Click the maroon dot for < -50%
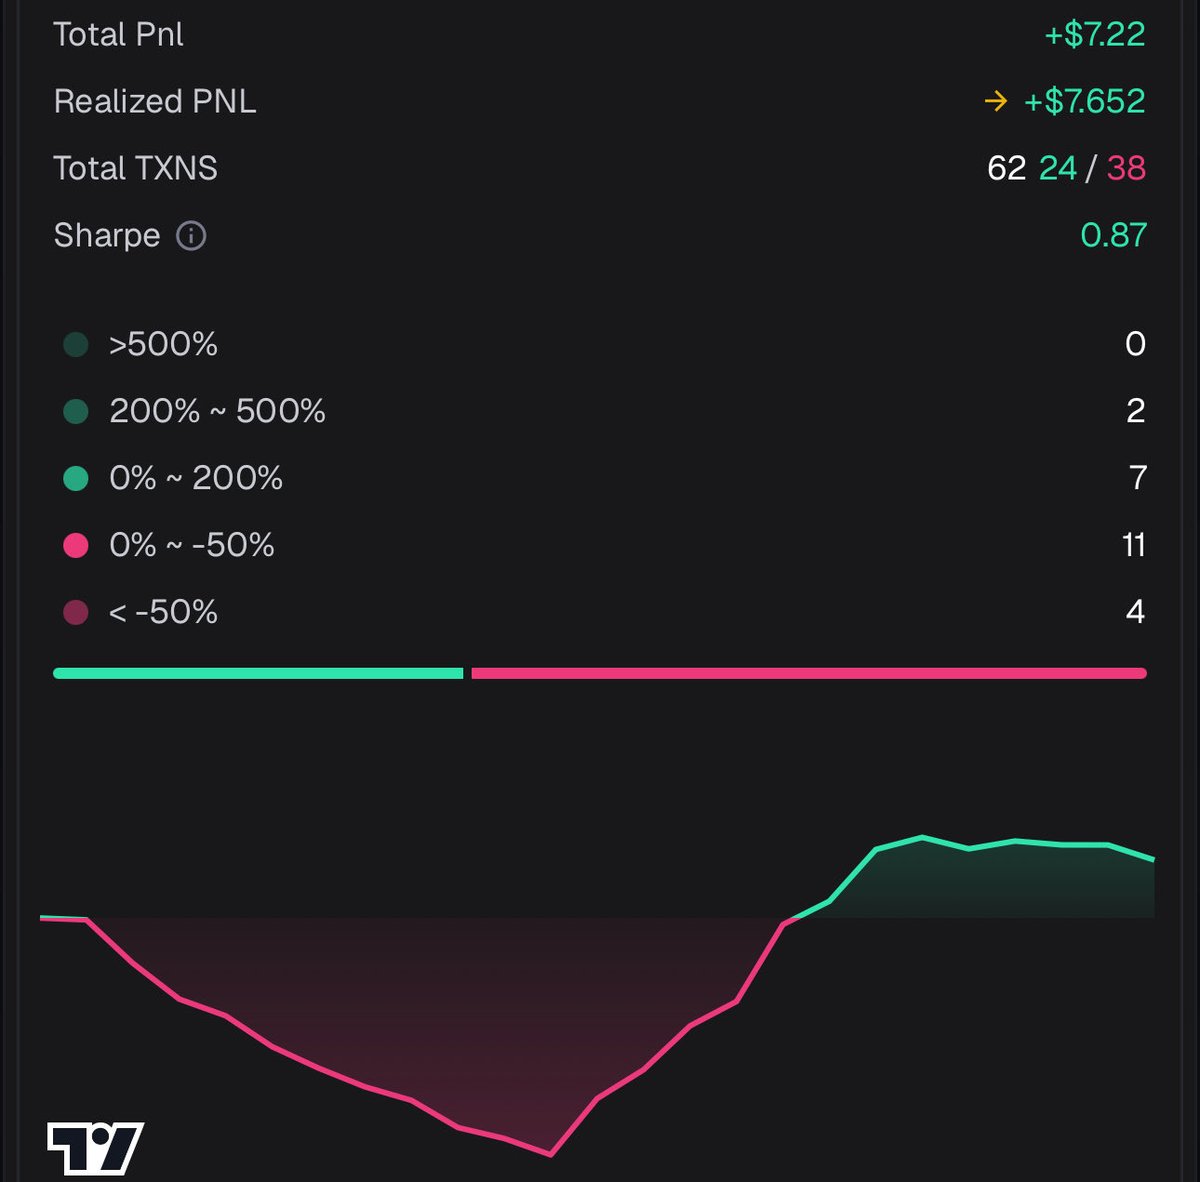Screen dimensions: 1200x1182 click(76, 613)
